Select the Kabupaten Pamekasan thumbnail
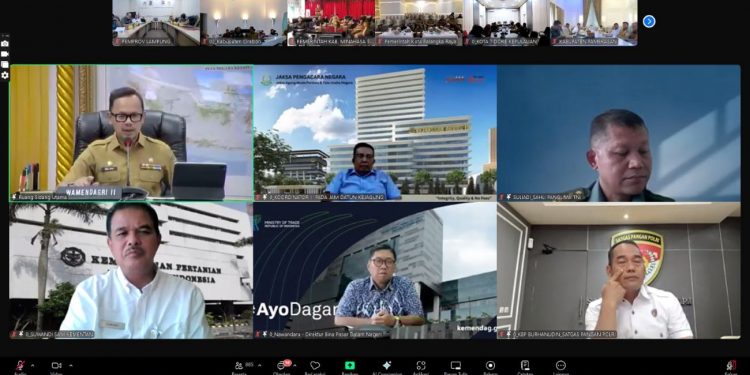 [x=594, y=22]
